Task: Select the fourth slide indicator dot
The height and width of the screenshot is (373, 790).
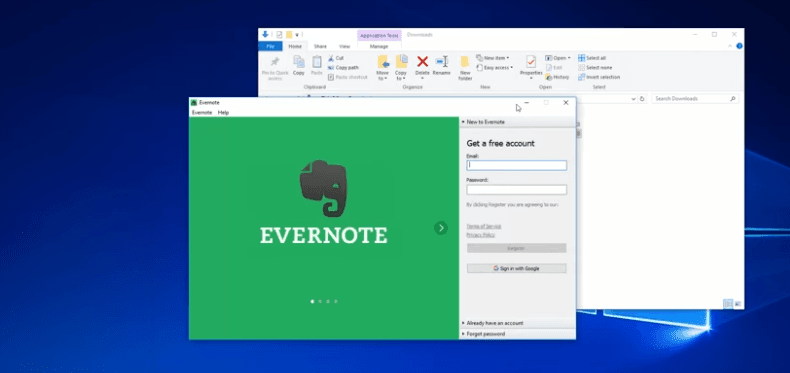Action: coord(336,301)
